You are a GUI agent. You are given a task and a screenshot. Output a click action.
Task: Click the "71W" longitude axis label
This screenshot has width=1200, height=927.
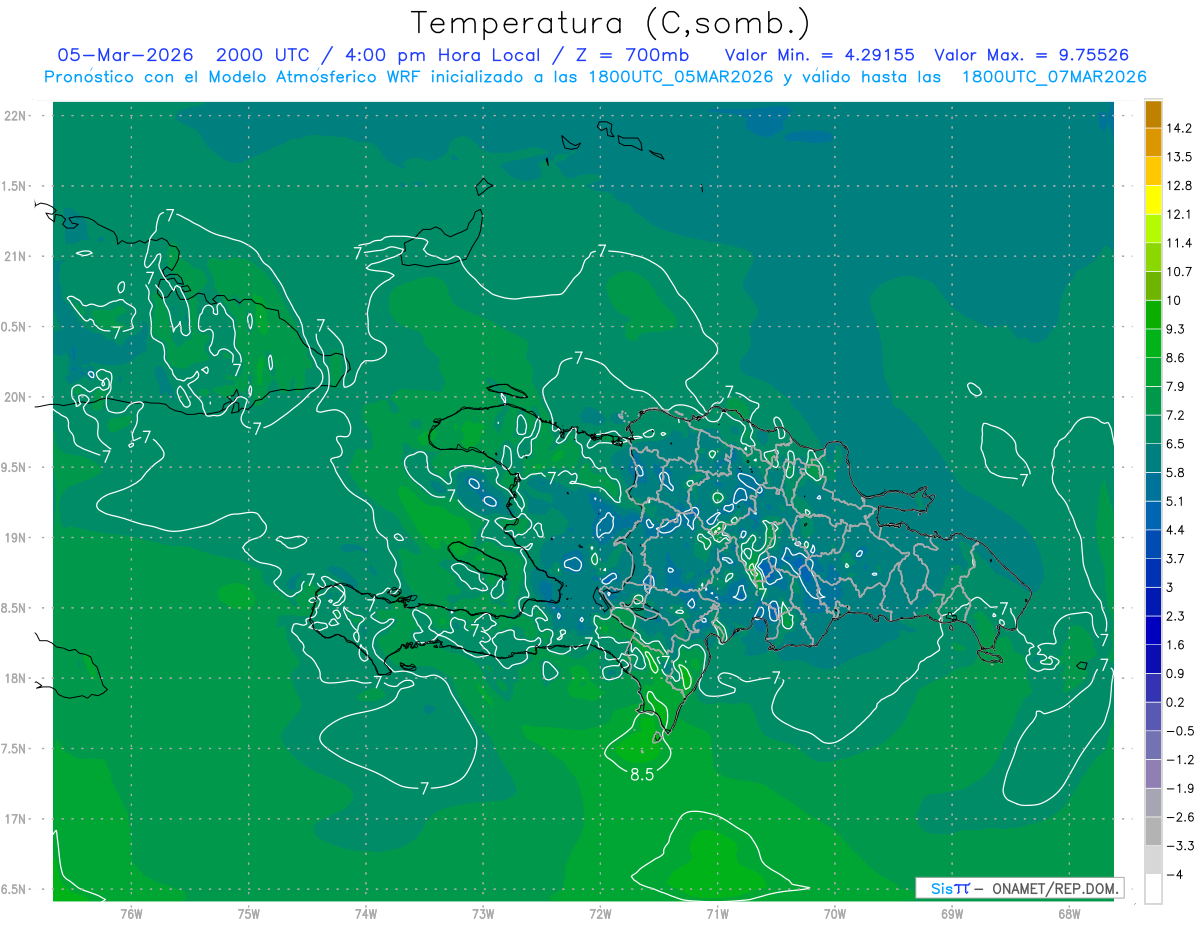coord(717,913)
